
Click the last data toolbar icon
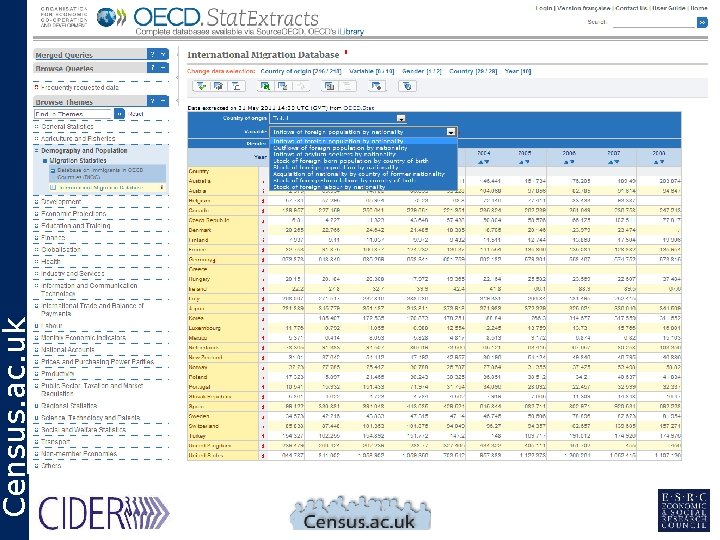[407, 86]
